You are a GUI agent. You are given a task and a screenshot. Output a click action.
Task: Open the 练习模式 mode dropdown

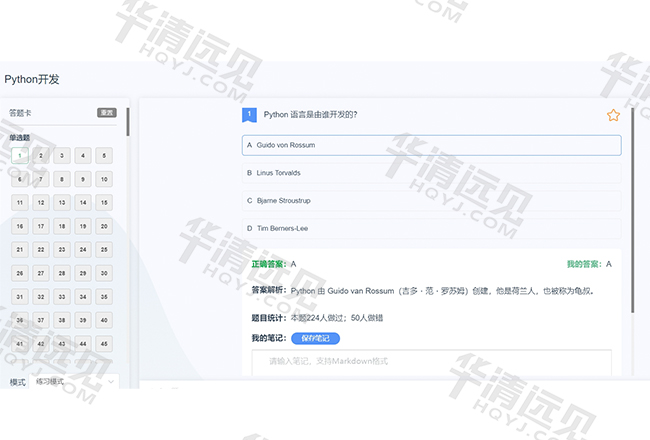click(75, 382)
